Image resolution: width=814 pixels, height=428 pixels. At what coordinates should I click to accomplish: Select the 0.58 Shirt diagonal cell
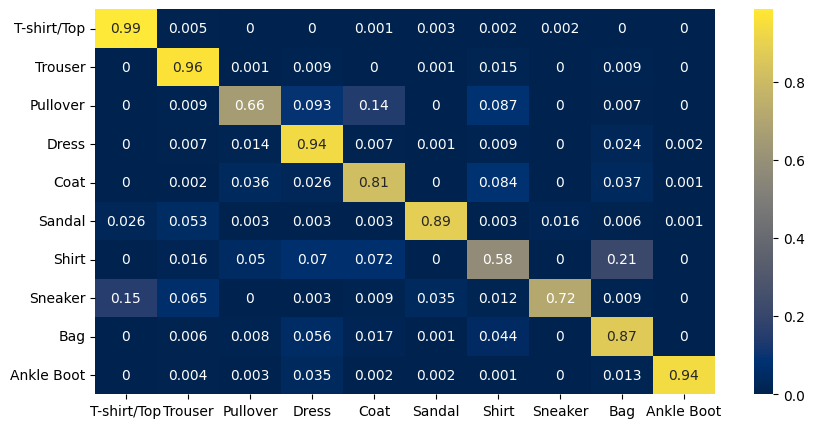click(x=498, y=260)
